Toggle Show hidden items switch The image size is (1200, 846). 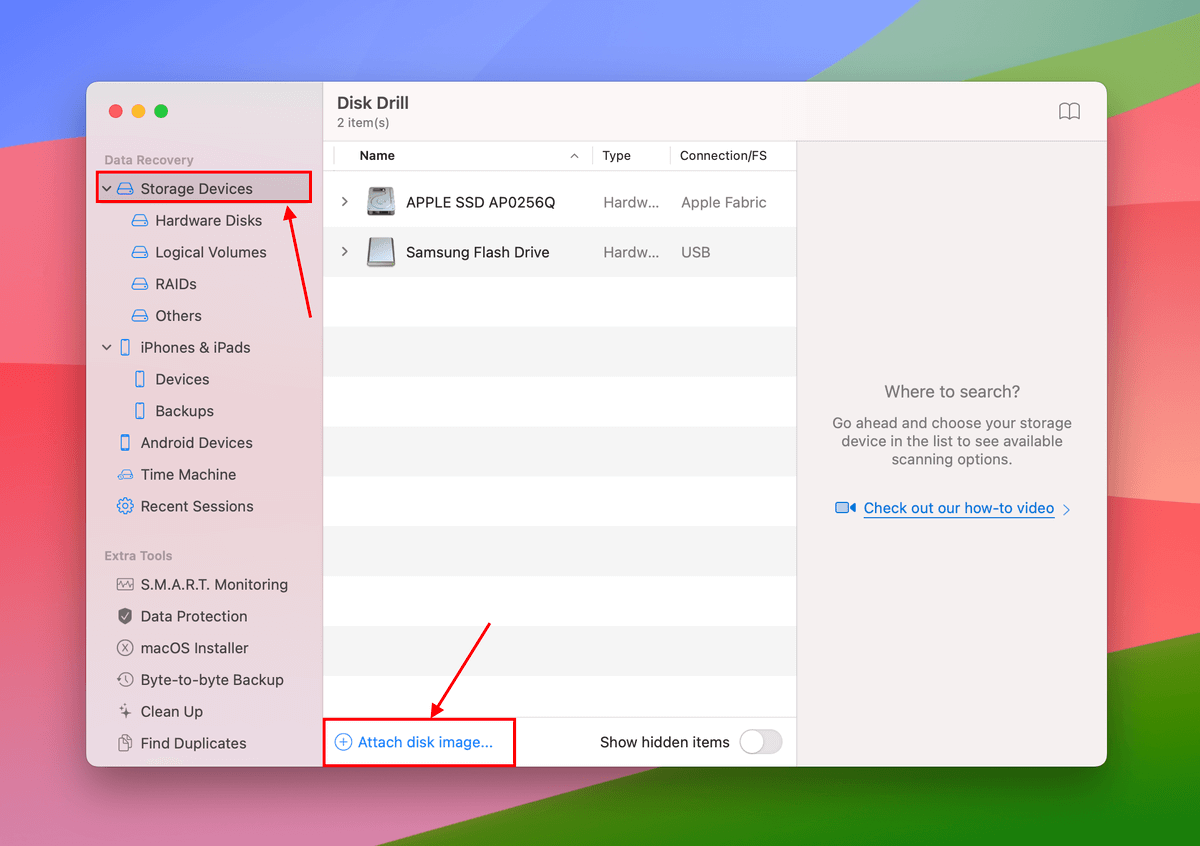(760, 742)
